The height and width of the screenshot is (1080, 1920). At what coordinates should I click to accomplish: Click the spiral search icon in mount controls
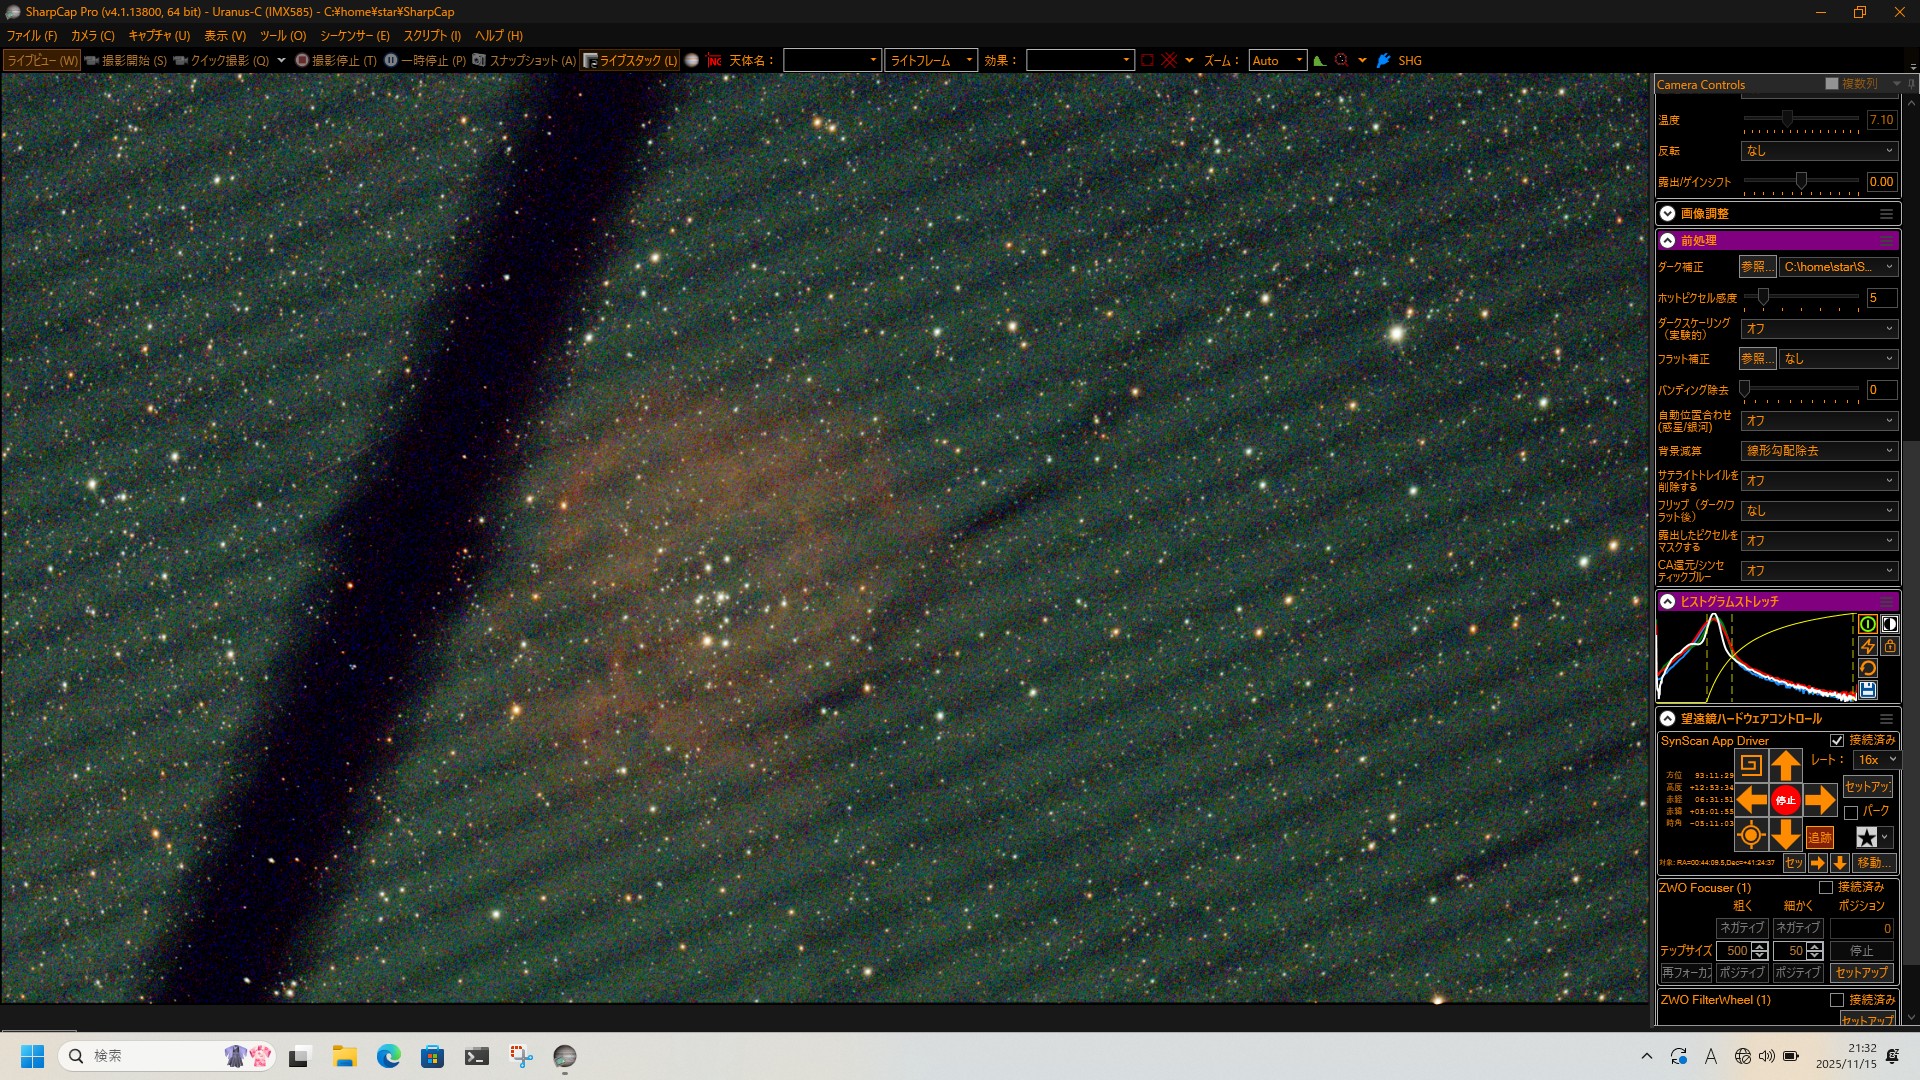pos(1750,766)
